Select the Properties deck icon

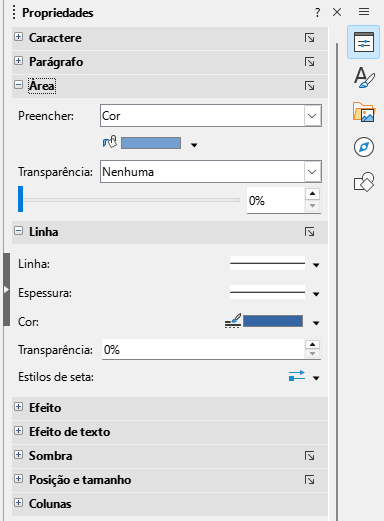(x=364, y=42)
